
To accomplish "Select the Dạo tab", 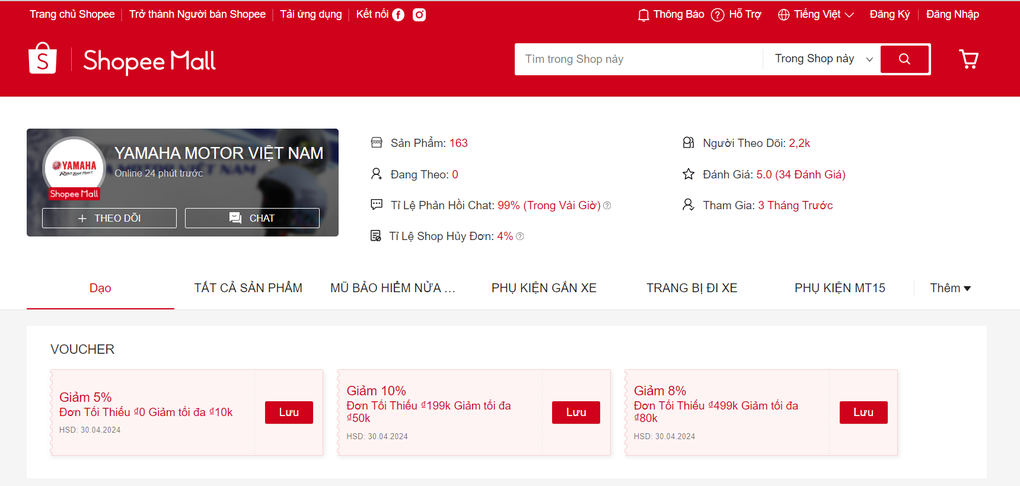I will click(100, 288).
